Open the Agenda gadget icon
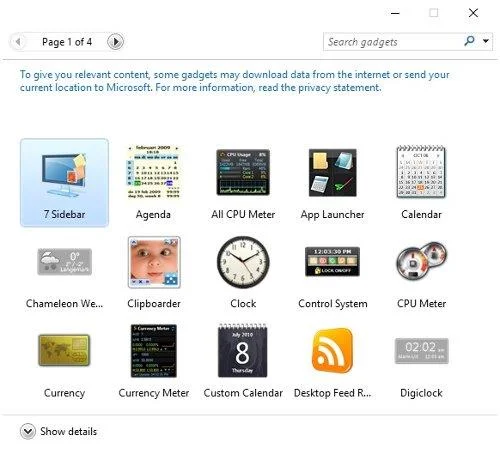Screen dimensions: 500x454 point(153,172)
